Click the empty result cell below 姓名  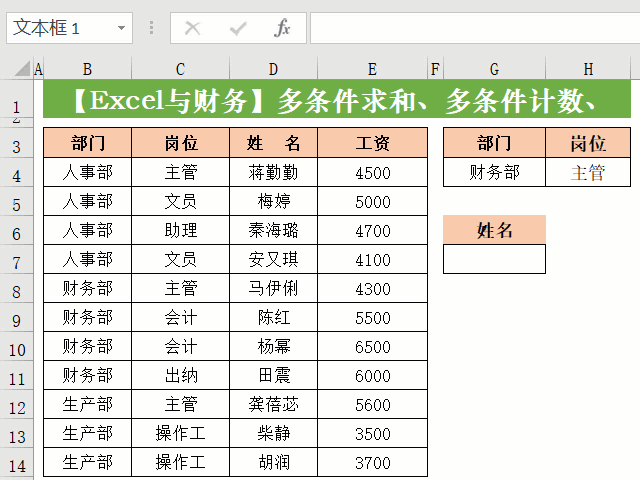[x=494, y=259]
